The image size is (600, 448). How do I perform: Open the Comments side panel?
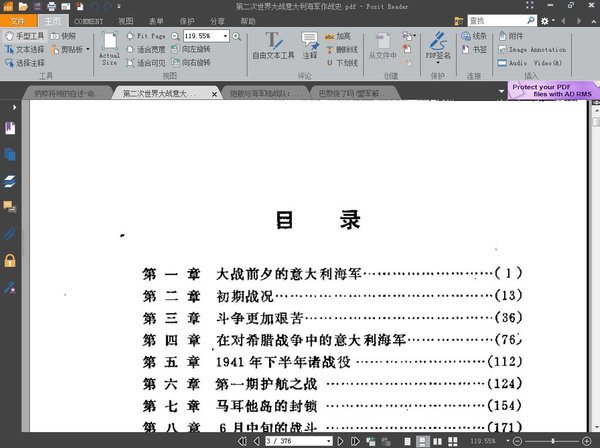10,207
